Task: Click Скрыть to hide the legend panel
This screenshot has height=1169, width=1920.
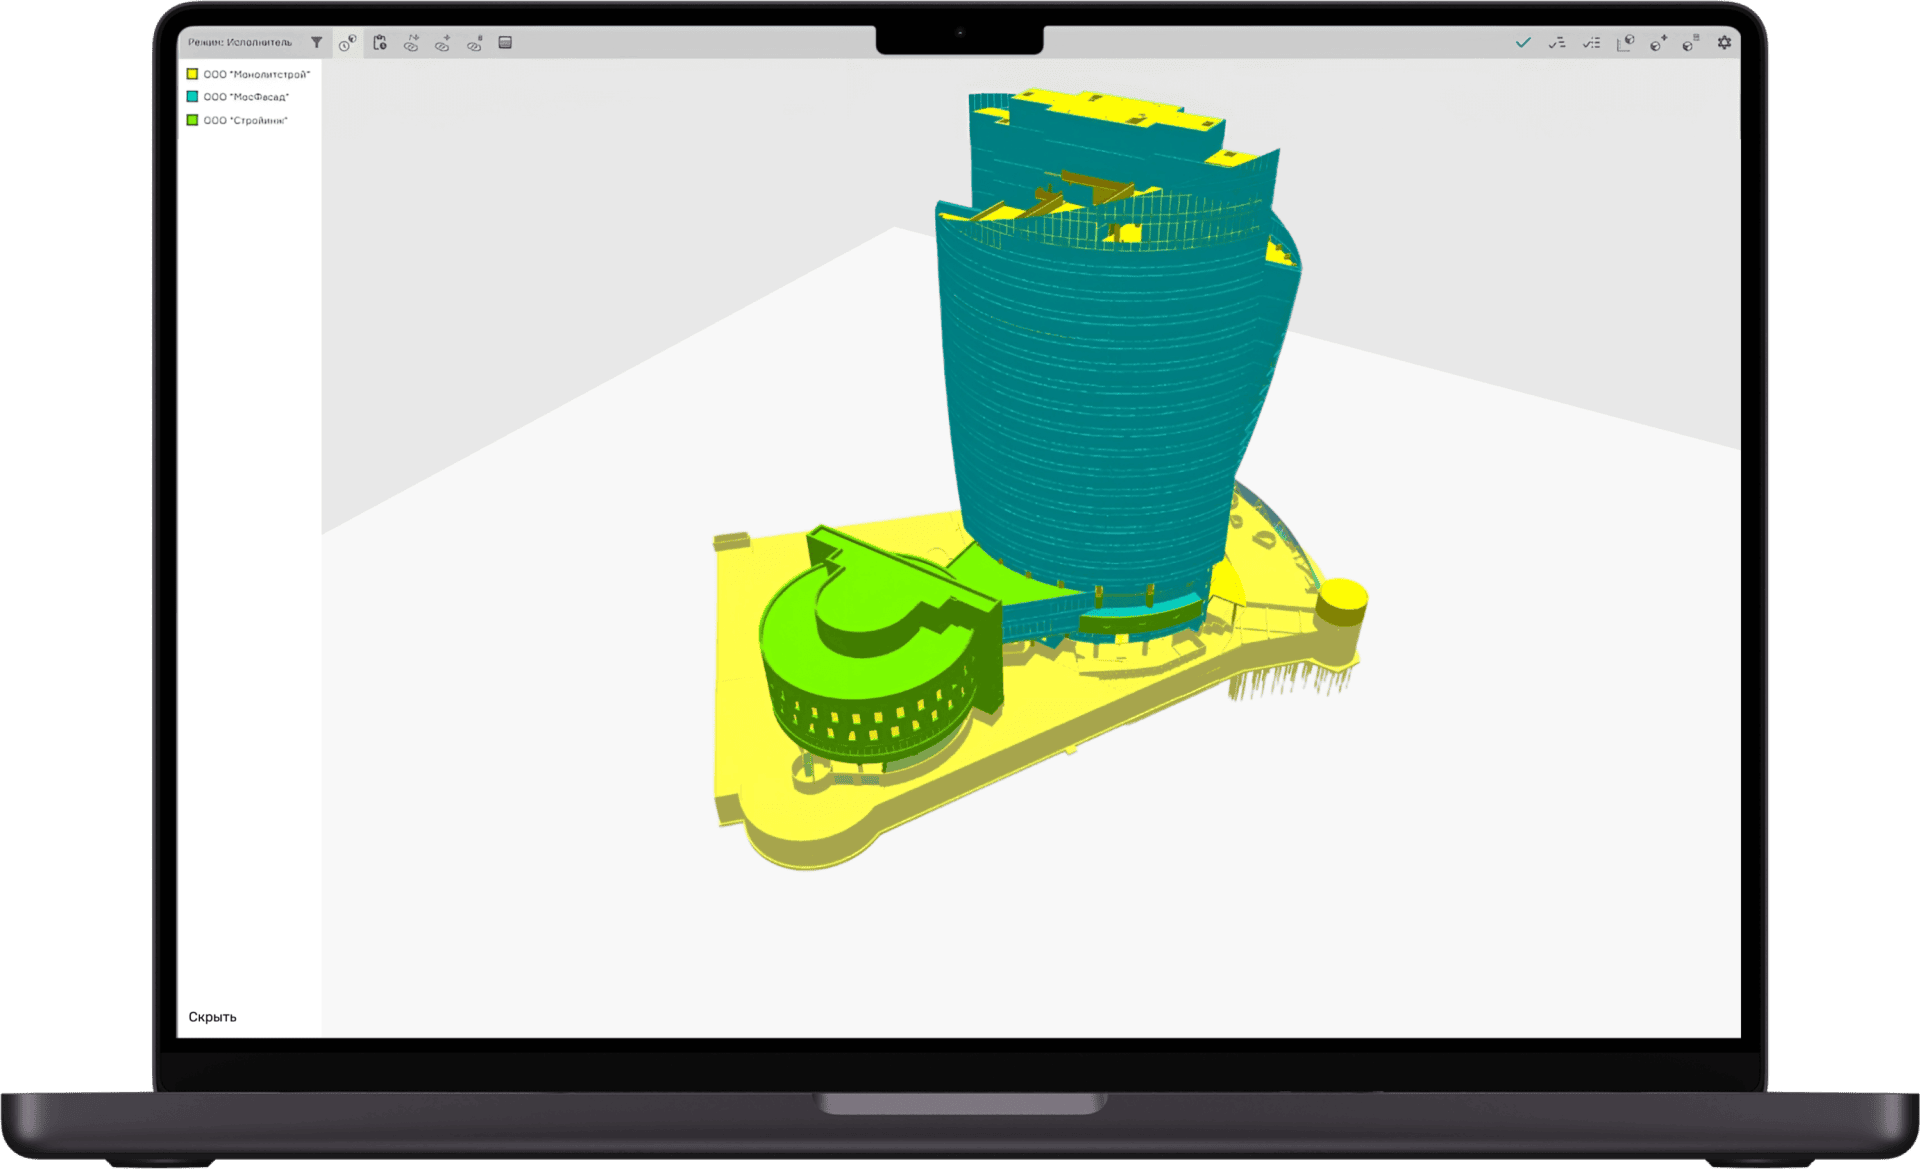Action: tap(212, 1017)
